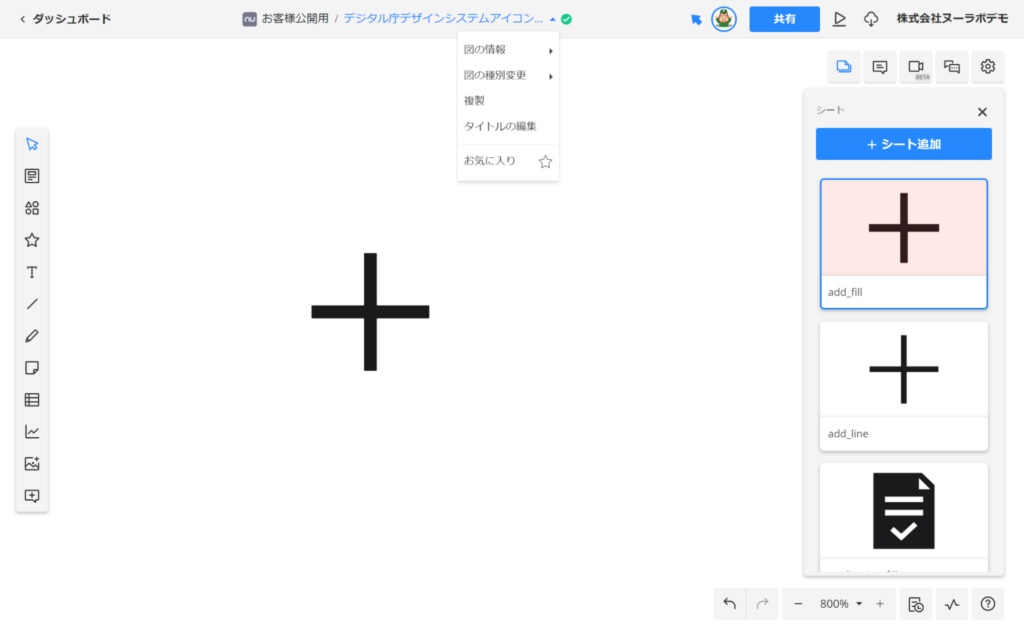Select the sticky note tool

tap(32, 368)
